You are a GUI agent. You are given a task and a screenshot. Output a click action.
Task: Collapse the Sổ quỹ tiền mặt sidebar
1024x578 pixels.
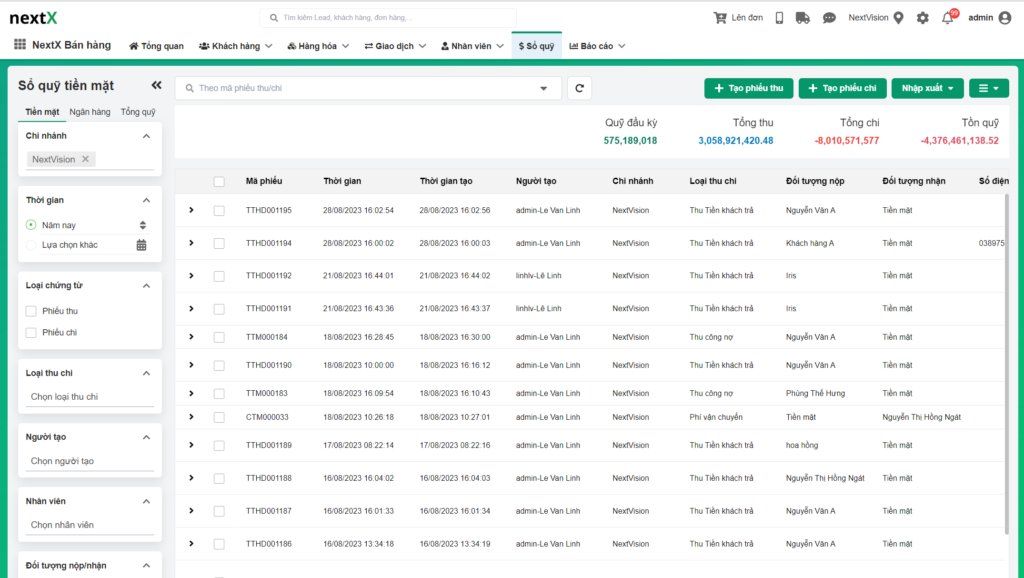[x=156, y=85]
